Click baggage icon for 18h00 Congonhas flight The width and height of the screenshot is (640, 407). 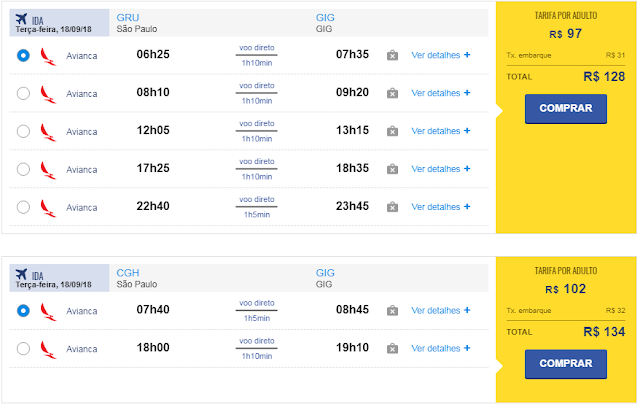coord(393,349)
